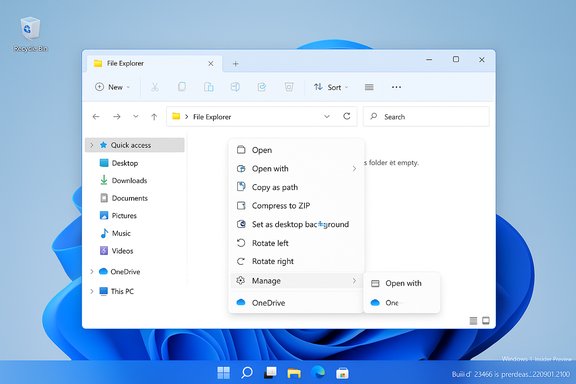Open recent locations chevron
Viewport: 576px width, 384px height.
coord(136,116)
